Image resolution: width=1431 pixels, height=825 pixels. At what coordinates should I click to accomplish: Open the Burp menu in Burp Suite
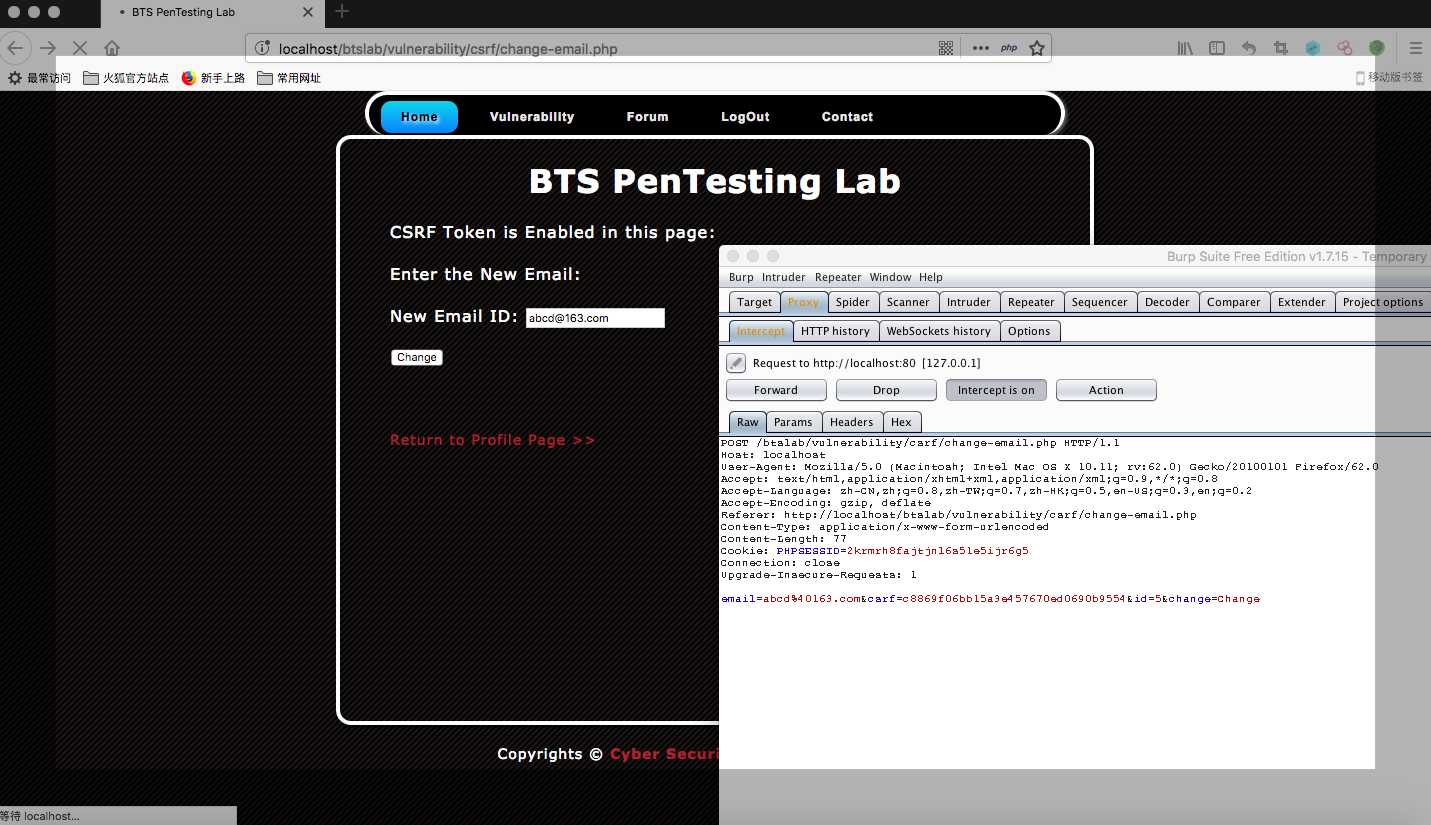741,277
